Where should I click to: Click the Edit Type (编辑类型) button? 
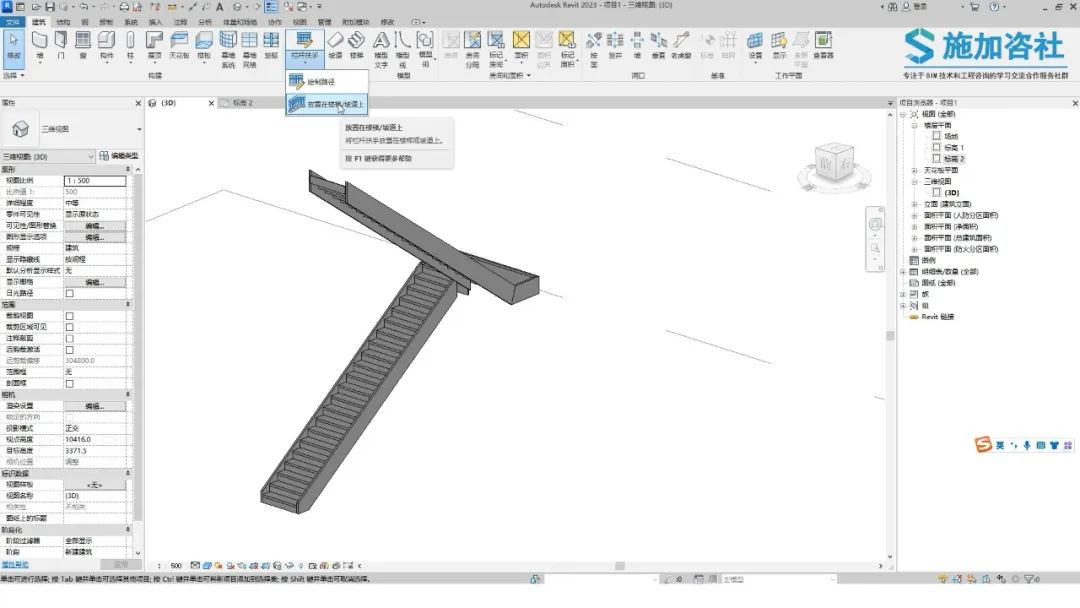coord(119,156)
